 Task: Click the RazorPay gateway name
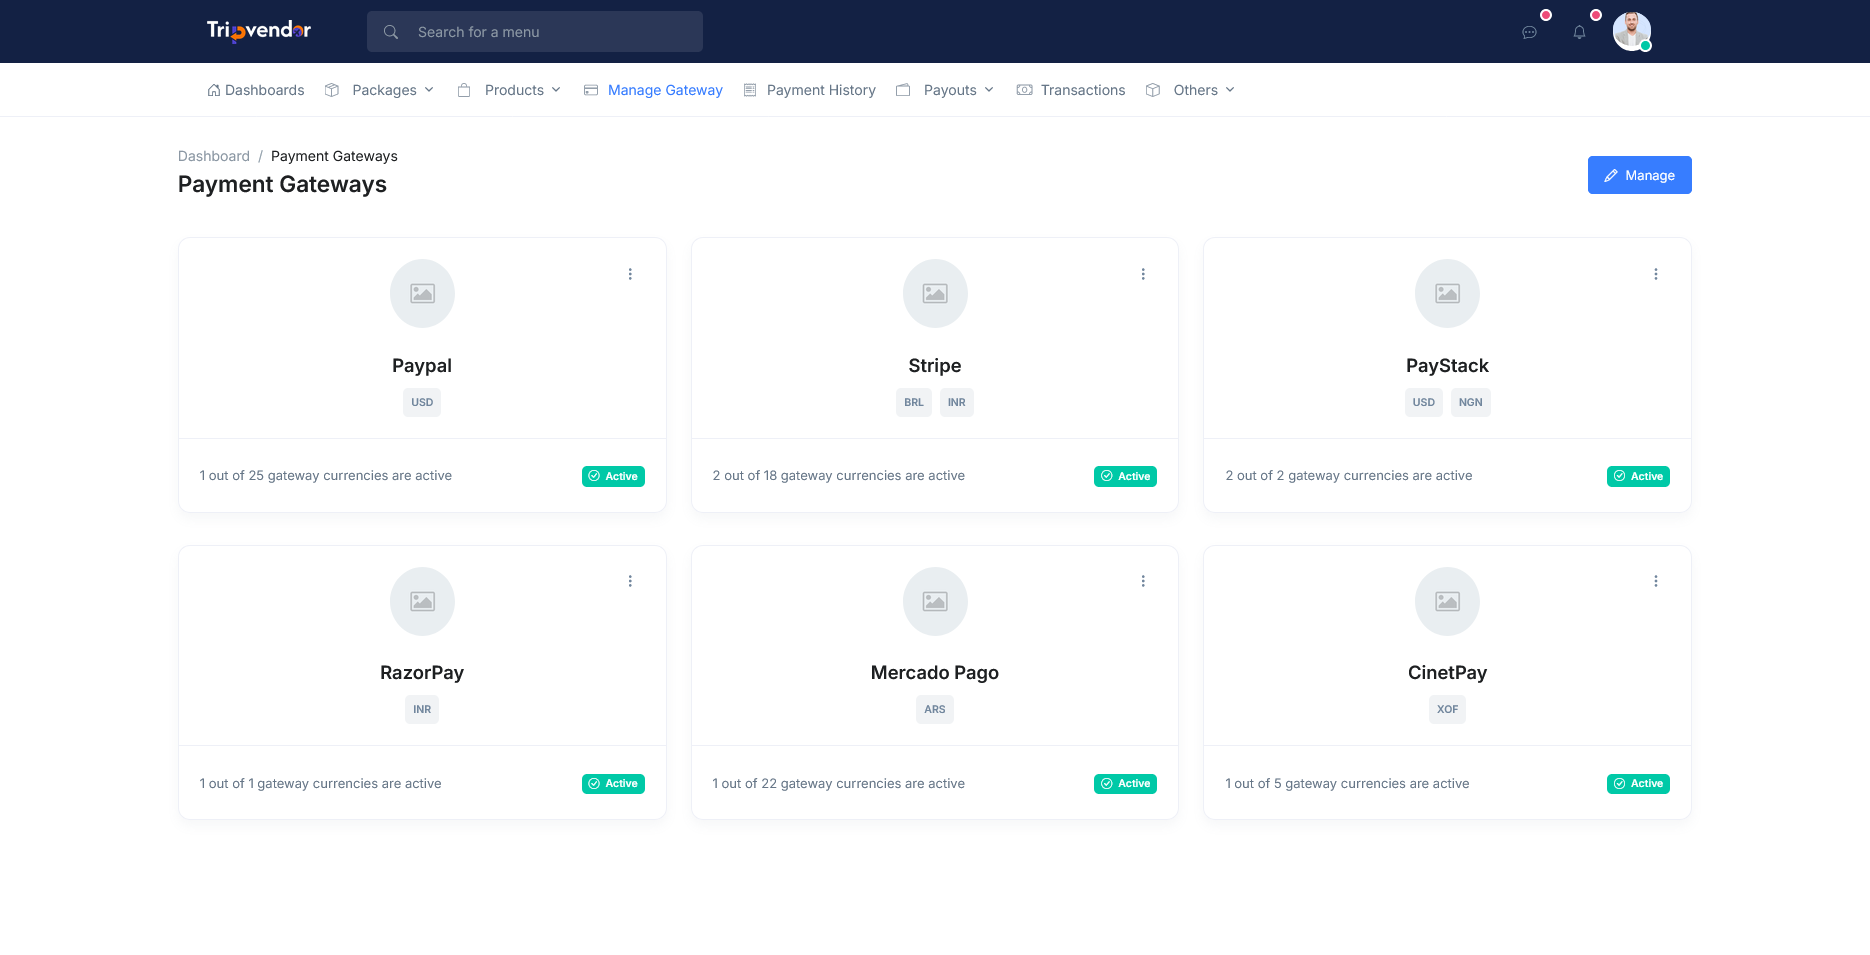click(422, 673)
